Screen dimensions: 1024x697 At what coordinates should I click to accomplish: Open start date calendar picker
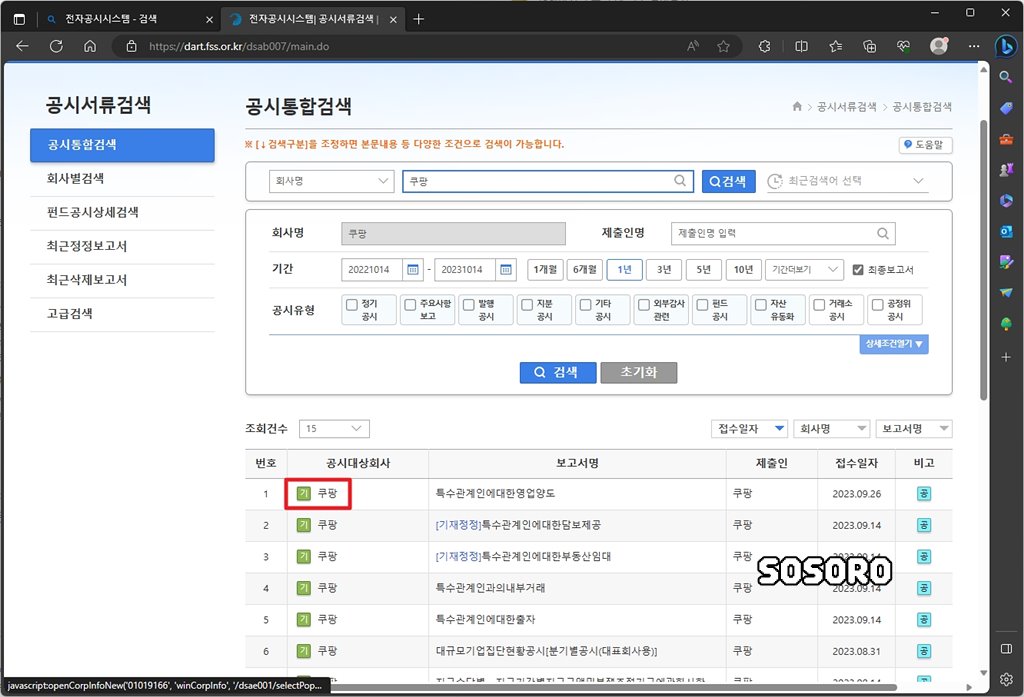(x=413, y=269)
